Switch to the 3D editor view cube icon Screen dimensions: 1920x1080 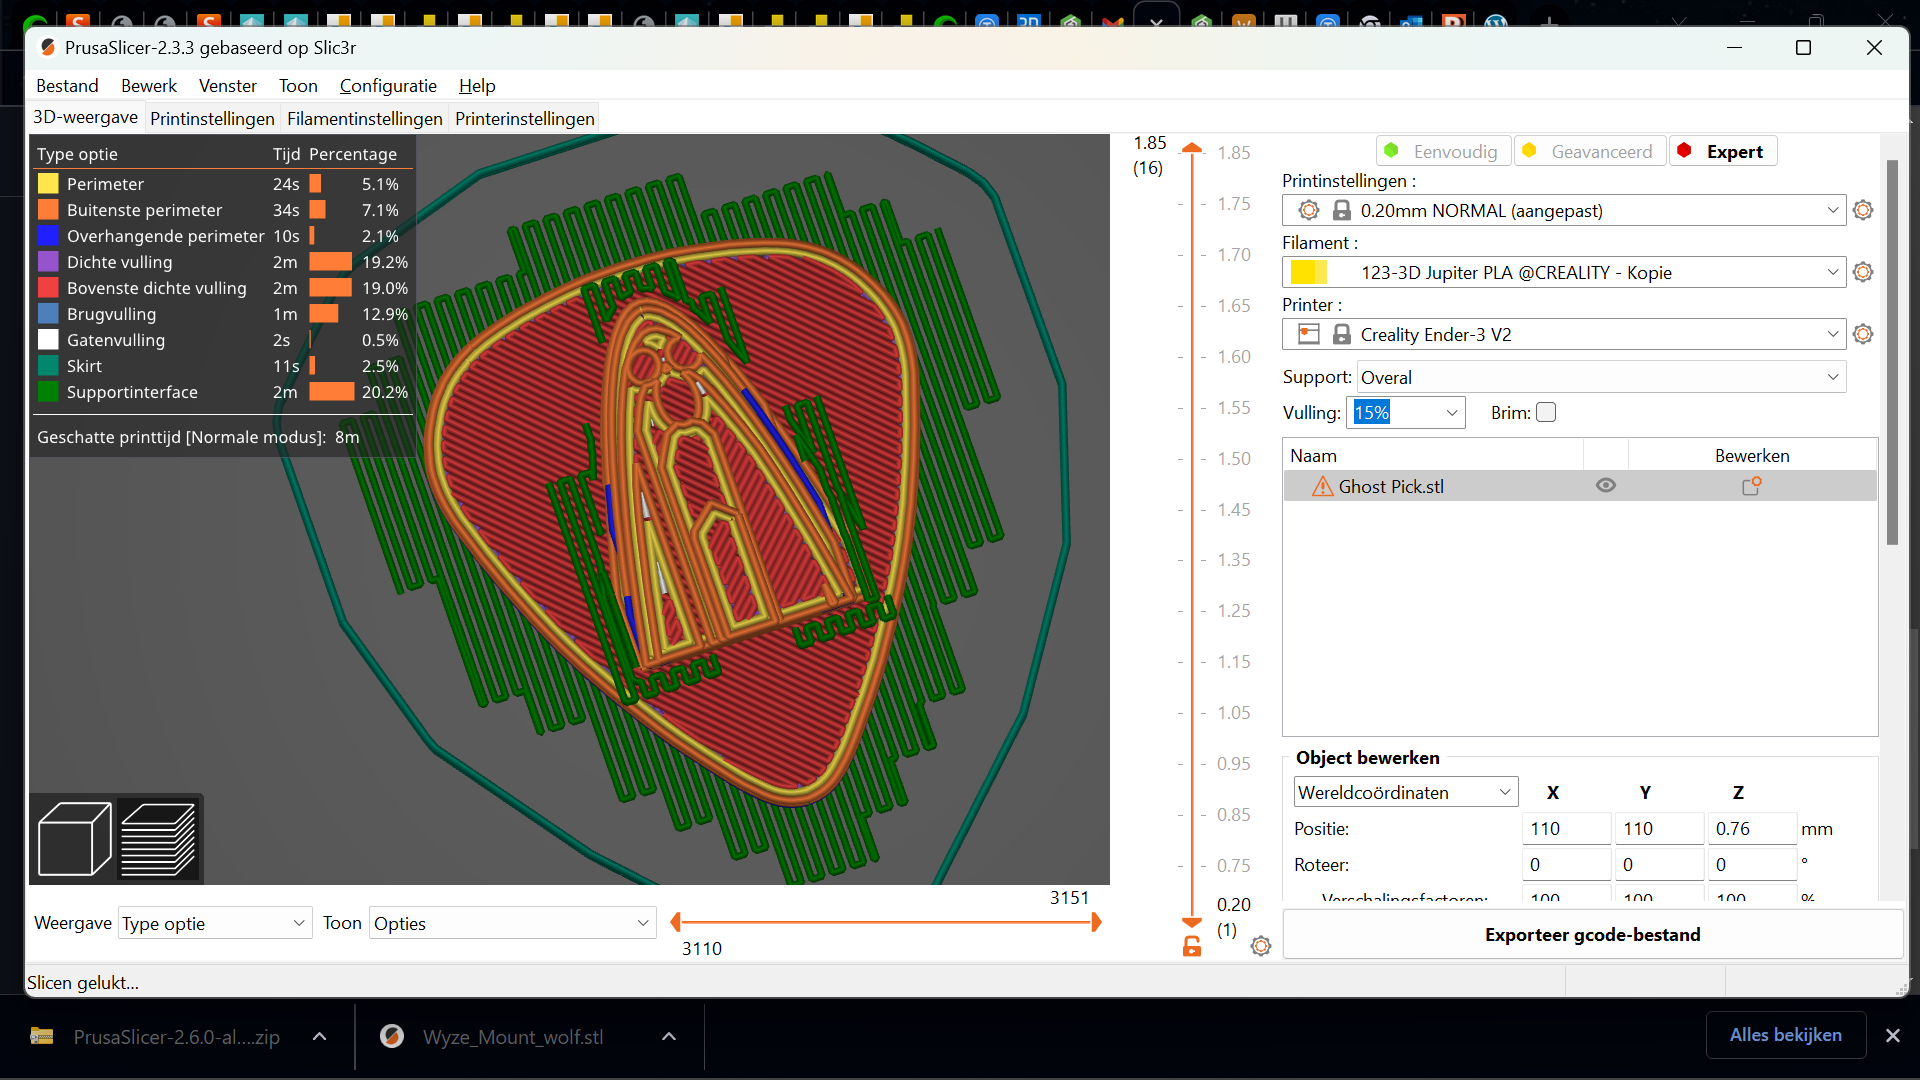point(73,838)
